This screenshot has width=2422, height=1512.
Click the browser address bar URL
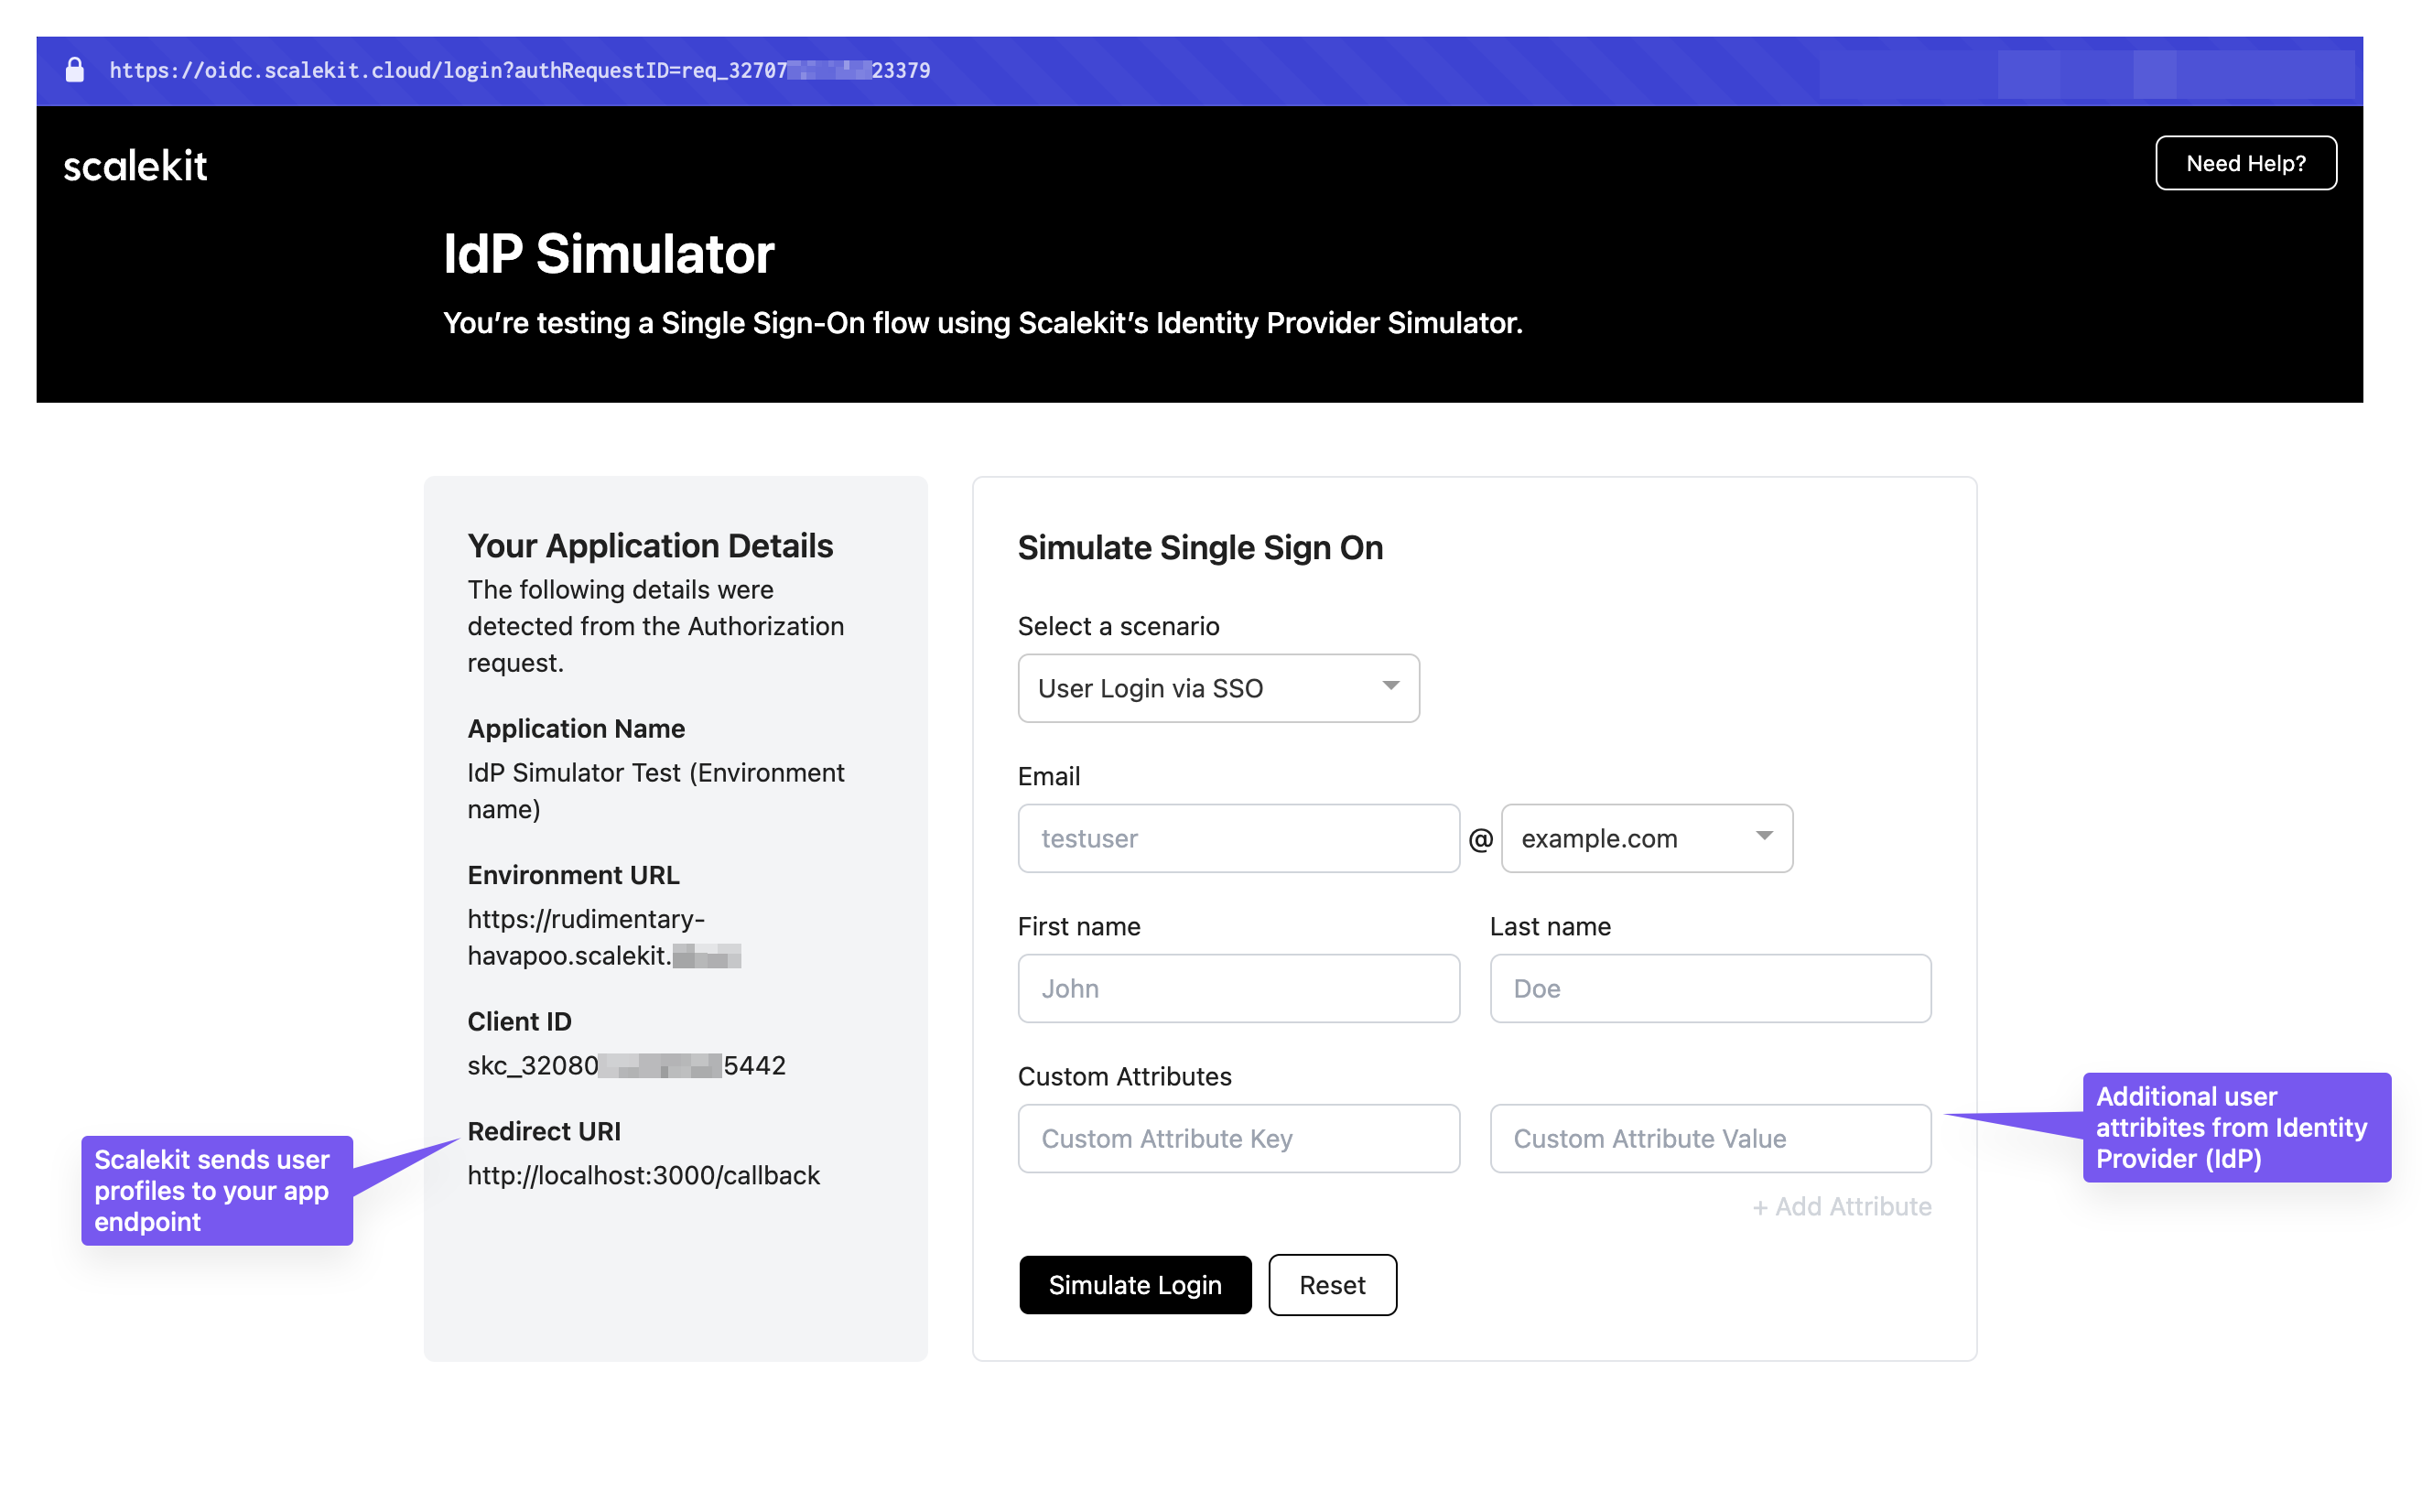click(x=519, y=70)
